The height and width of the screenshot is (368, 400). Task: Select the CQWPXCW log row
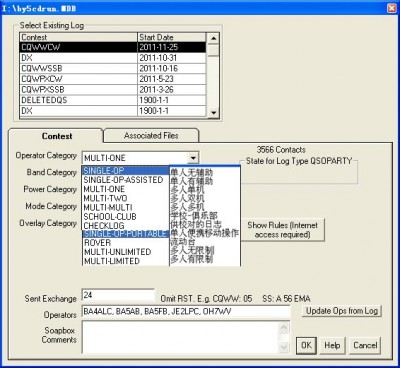tap(113, 79)
